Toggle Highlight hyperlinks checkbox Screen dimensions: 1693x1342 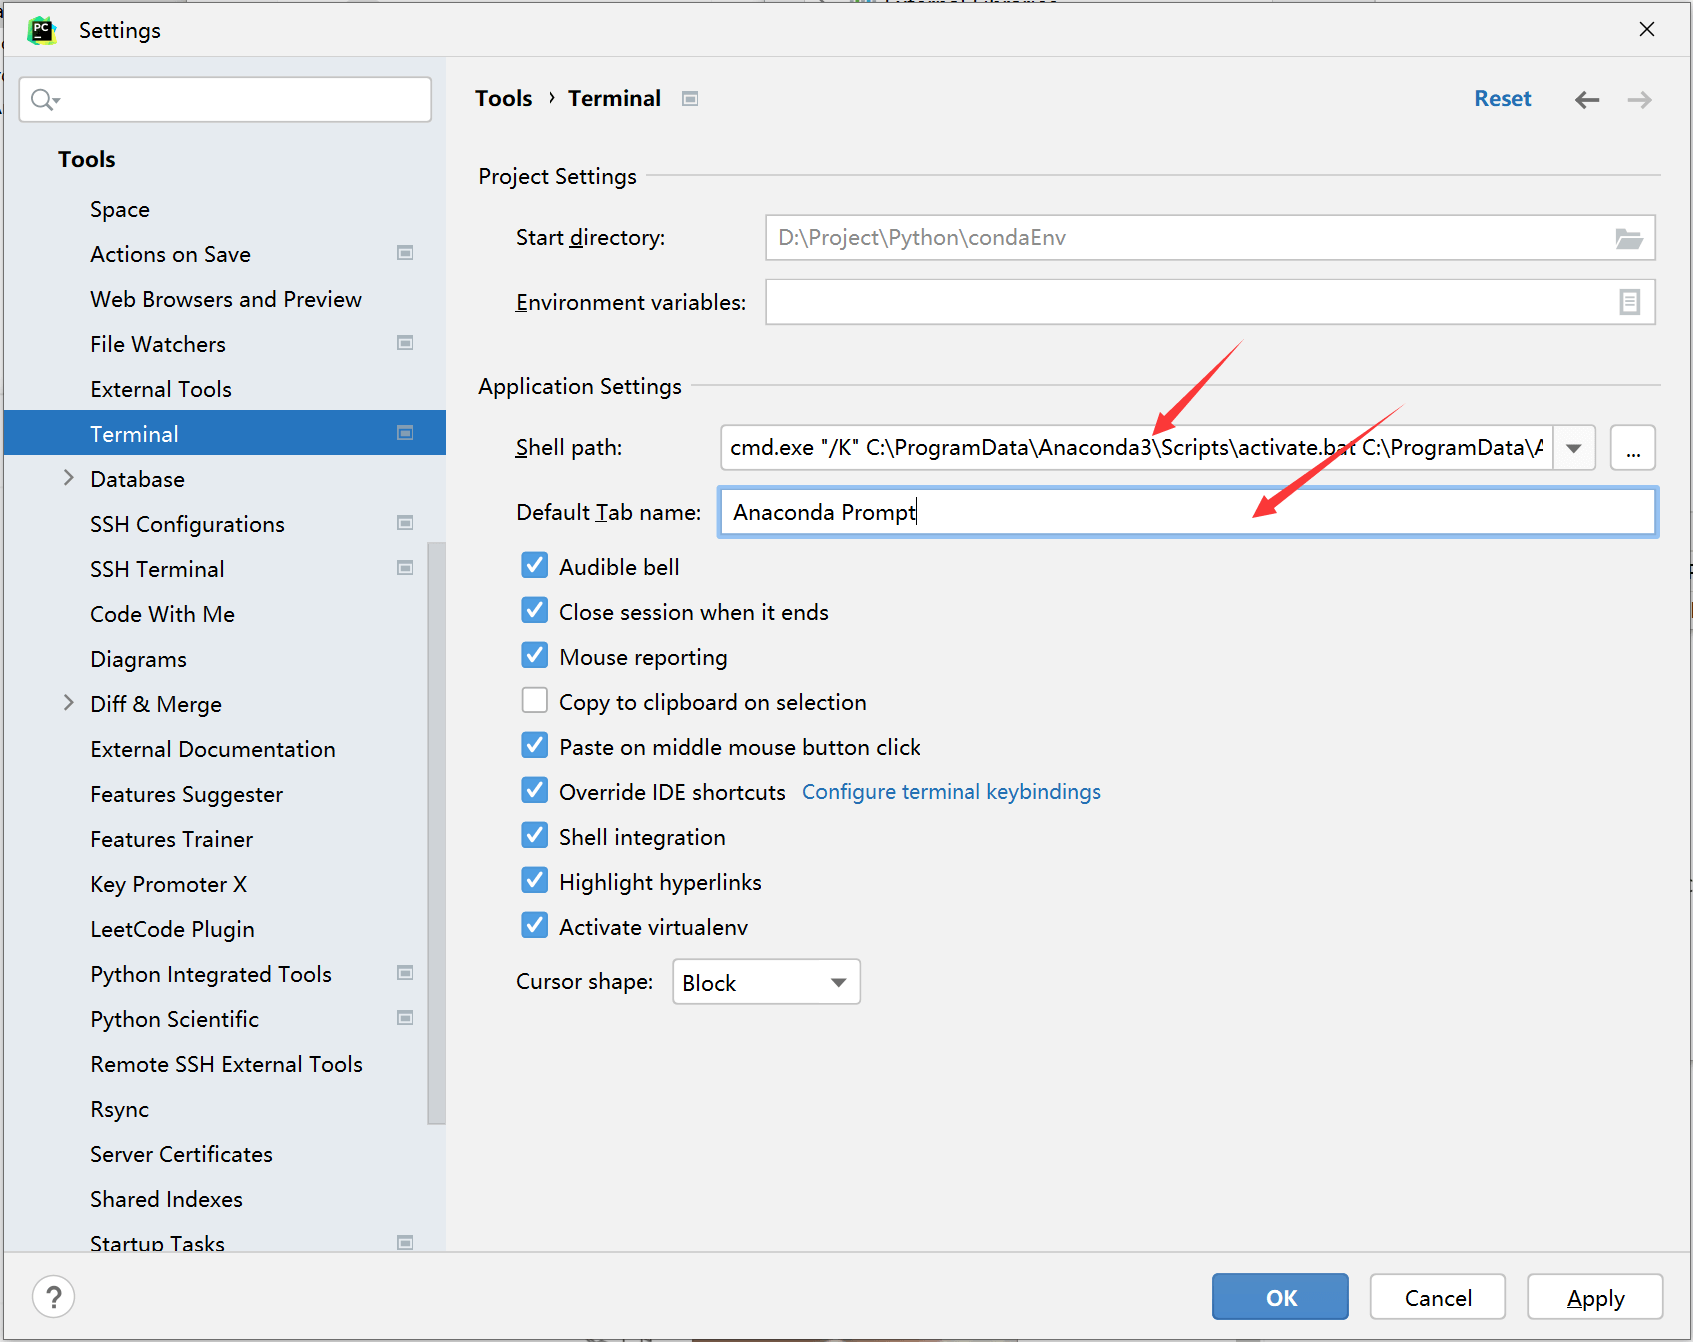535,881
